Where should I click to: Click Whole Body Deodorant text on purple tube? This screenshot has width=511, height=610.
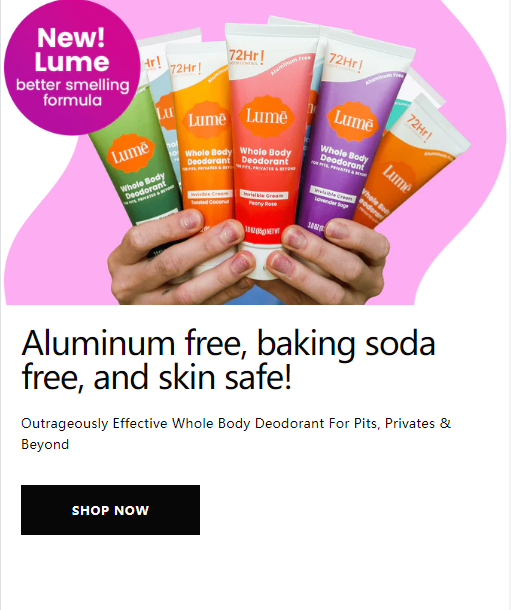pyautogui.click(x=344, y=157)
